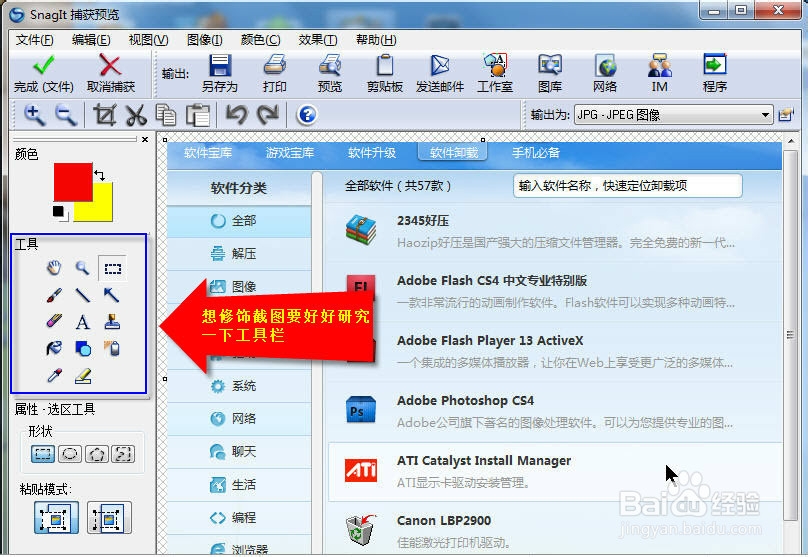Select the Arrow tool in Tools panel
Viewport: 808px width, 557px height.
112,295
